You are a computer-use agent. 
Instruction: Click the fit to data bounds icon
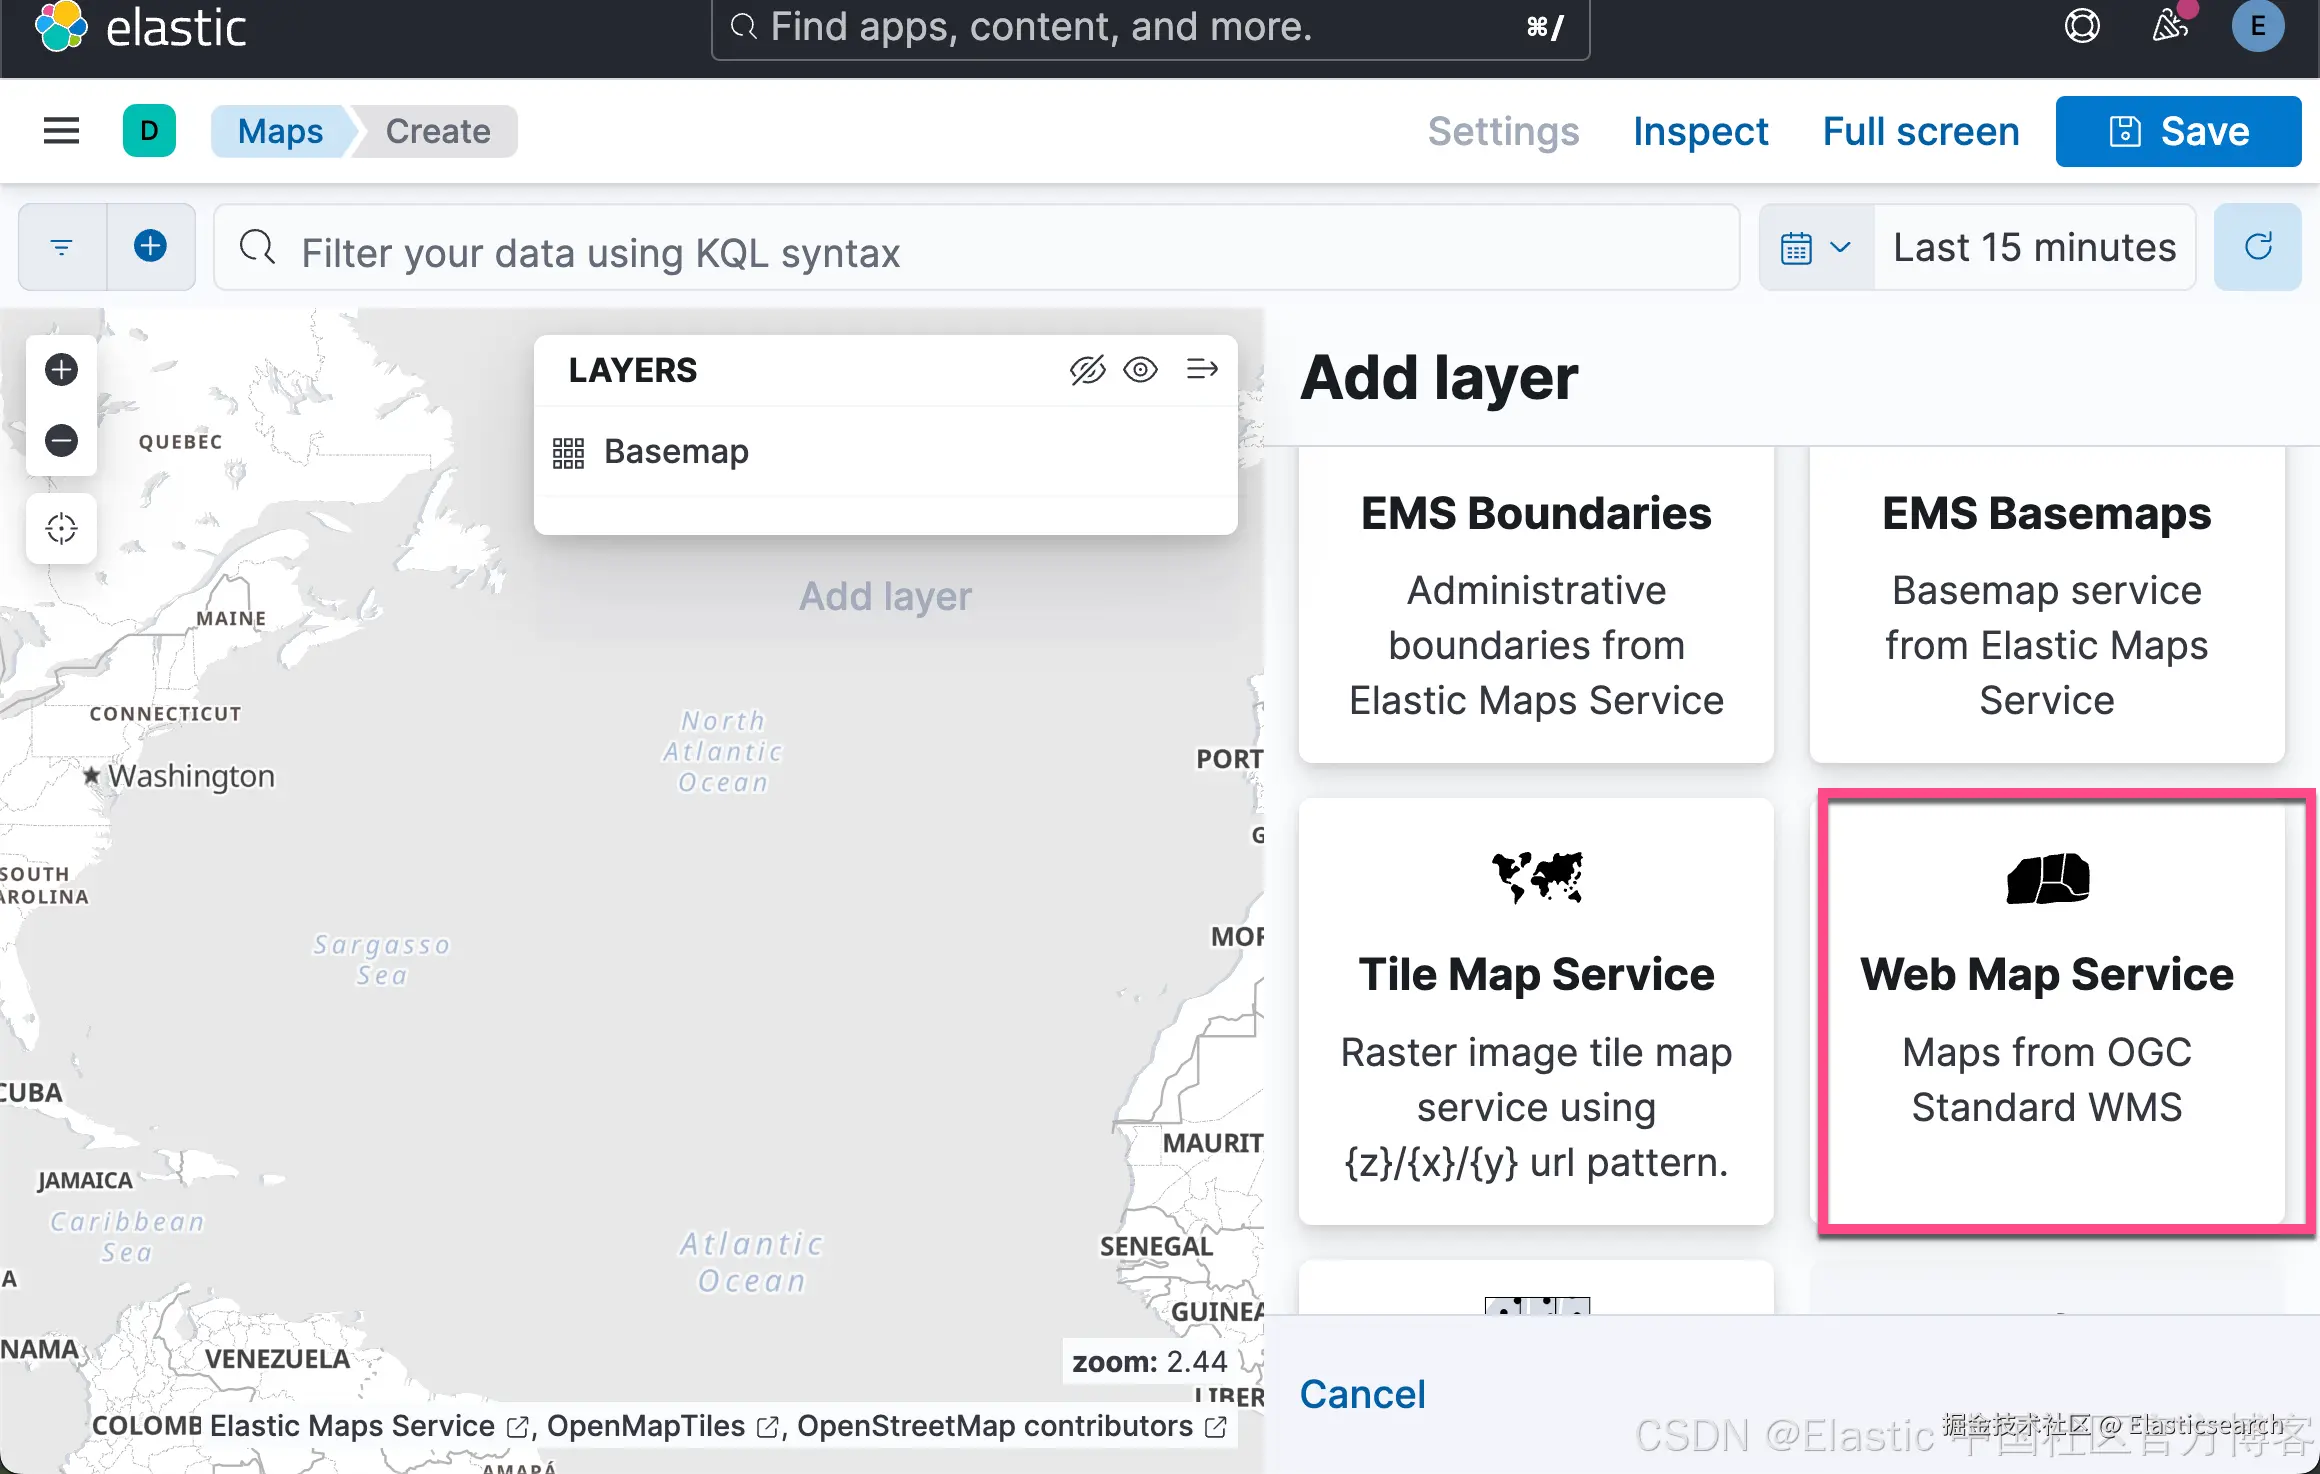61,528
